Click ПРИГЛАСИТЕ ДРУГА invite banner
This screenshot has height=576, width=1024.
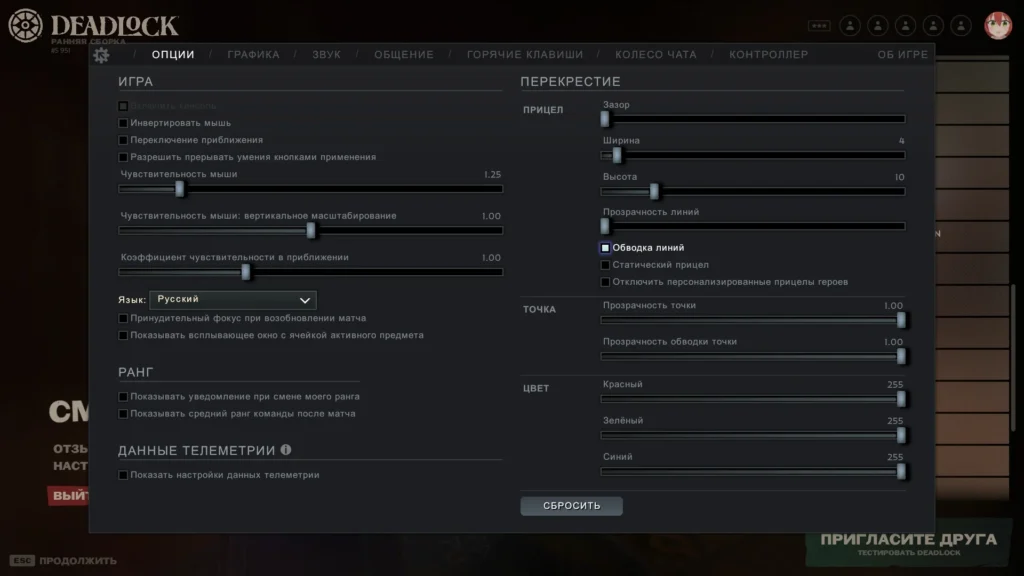(x=908, y=543)
